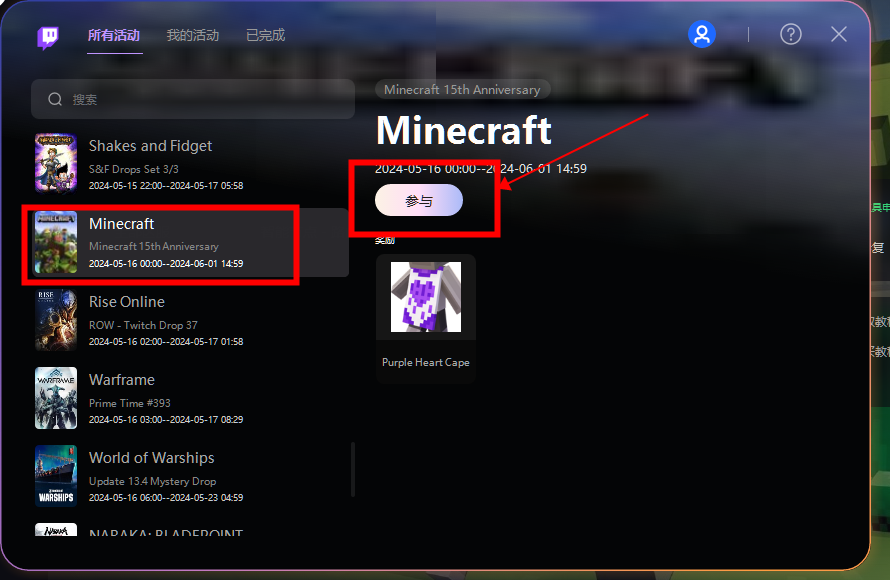Screen dimensions: 890x580
Task: Click the ROW - Twitch Drop 37 subtitle
Action: tap(143, 325)
